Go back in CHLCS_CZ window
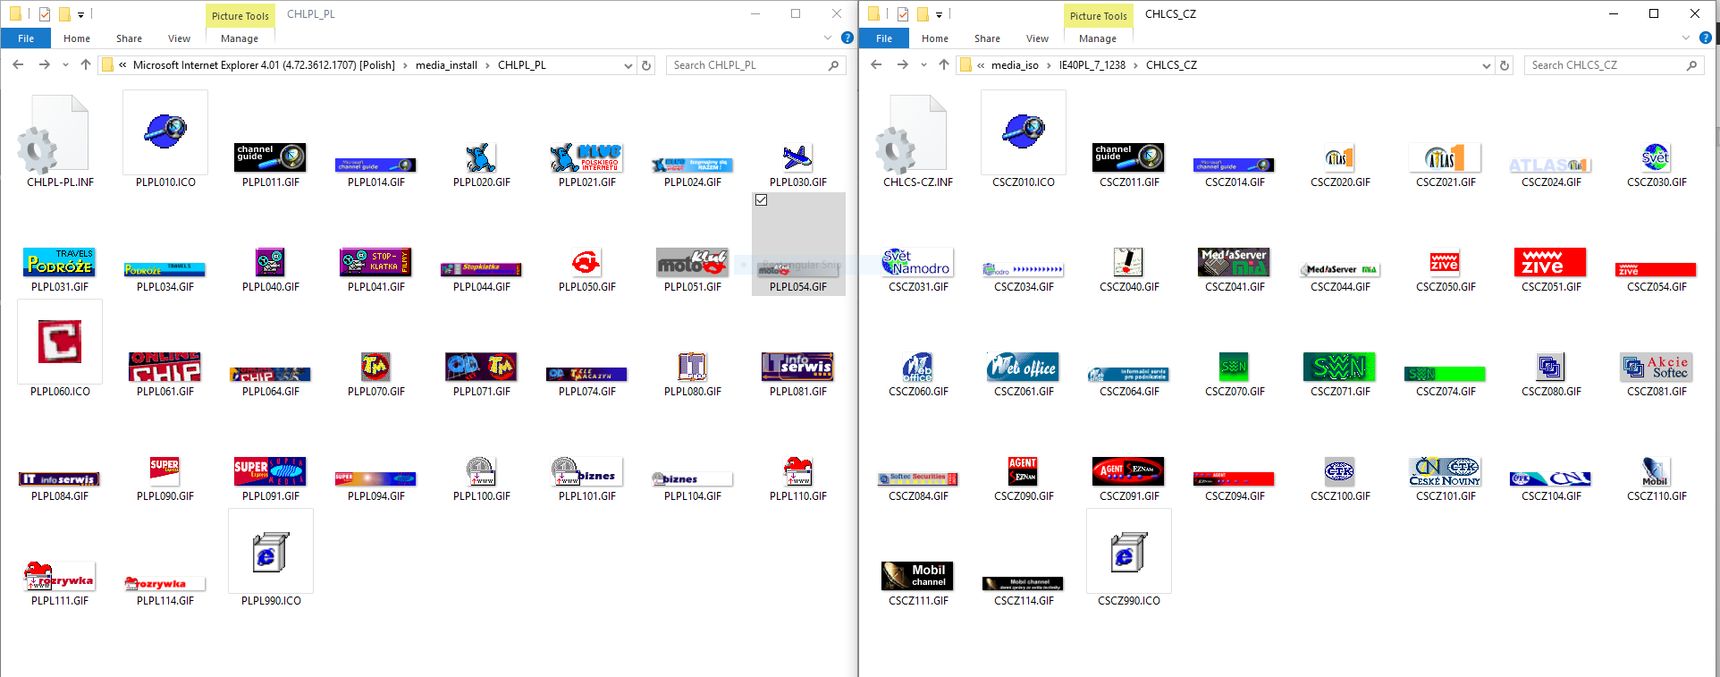 (x=876, y=65)
